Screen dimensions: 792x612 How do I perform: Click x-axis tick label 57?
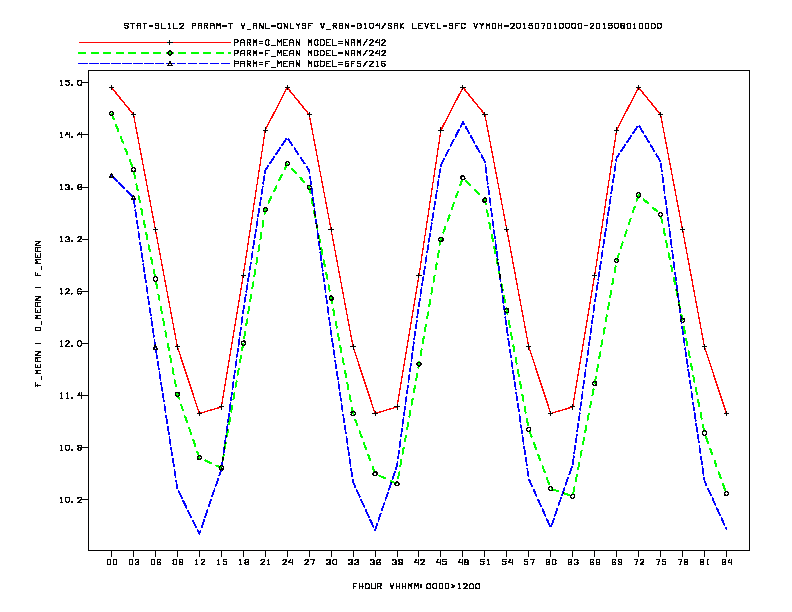pyautogui.click(x=529, y=562)
